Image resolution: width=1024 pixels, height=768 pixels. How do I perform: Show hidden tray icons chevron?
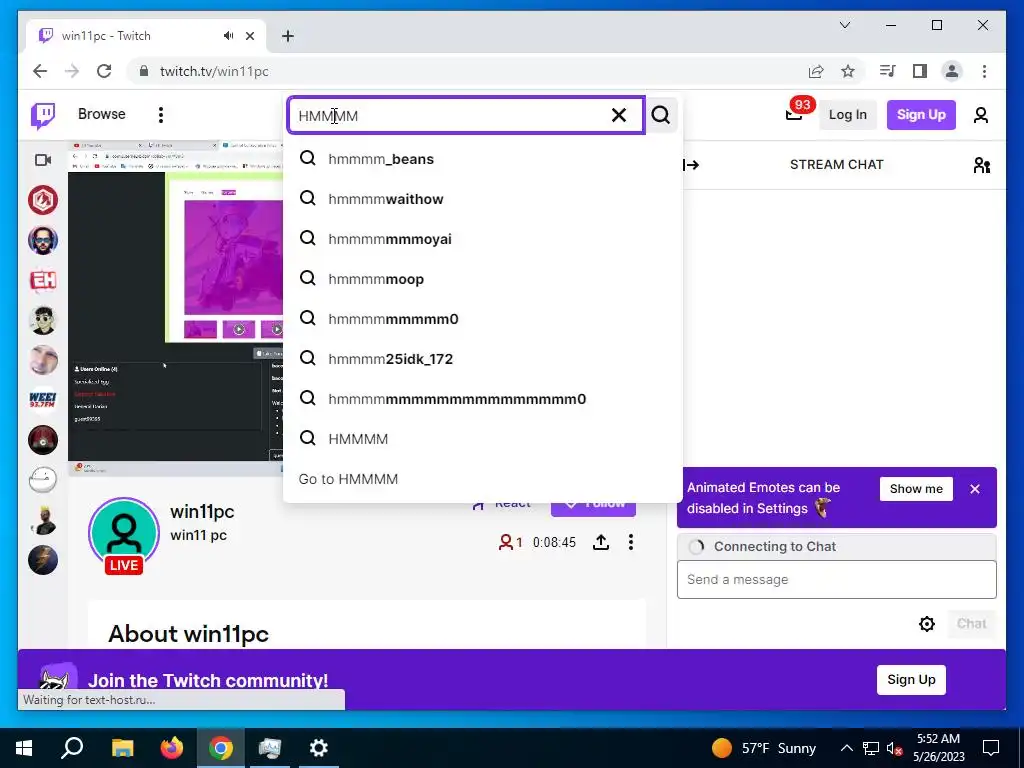[x=846, y=748]
